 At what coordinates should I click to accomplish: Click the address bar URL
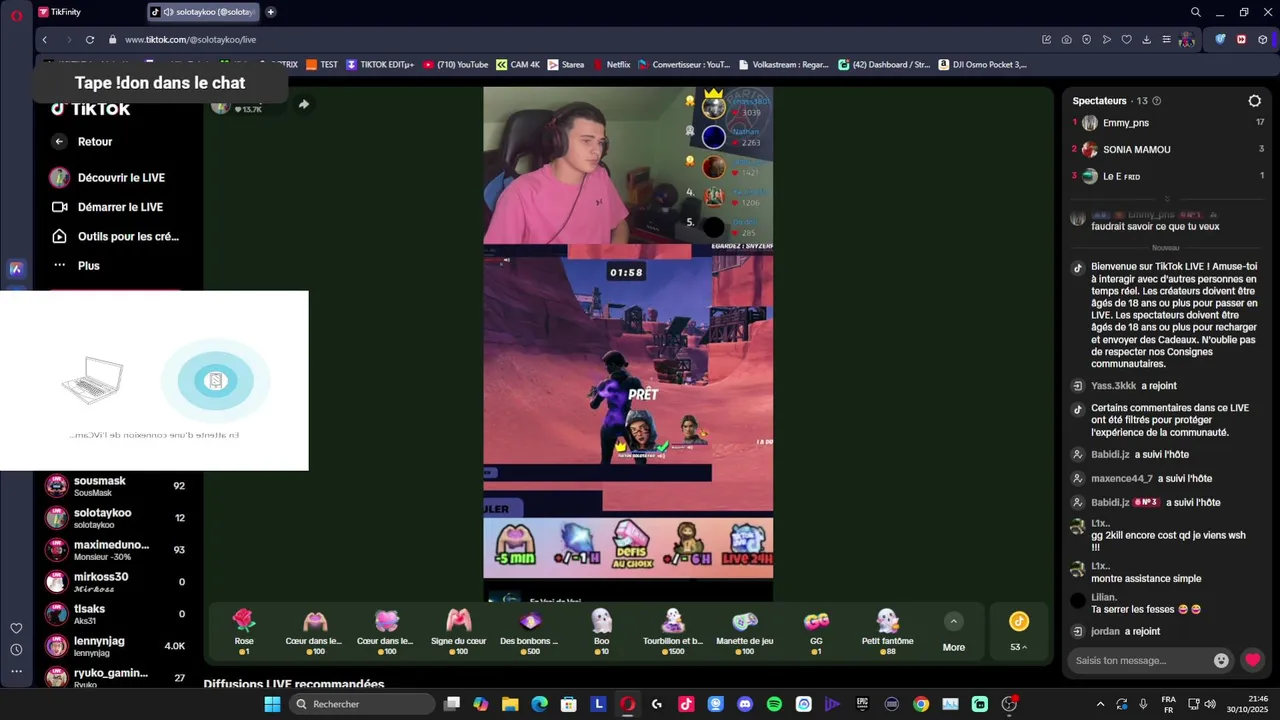(190, 39)
